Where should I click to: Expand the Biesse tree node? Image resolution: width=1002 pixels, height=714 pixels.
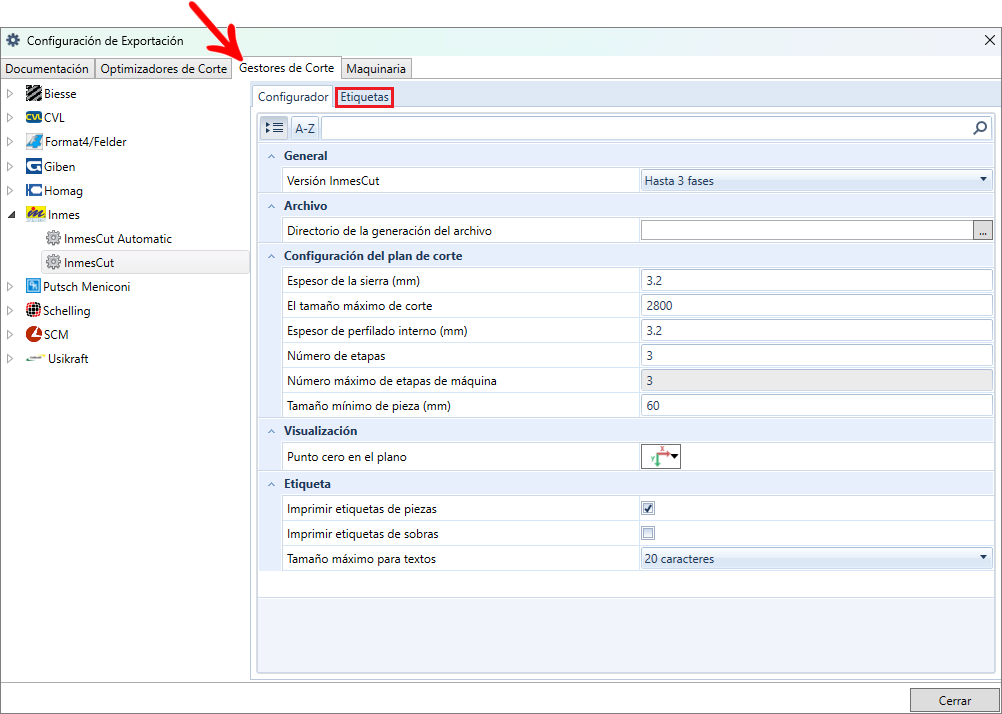(10, 94)
